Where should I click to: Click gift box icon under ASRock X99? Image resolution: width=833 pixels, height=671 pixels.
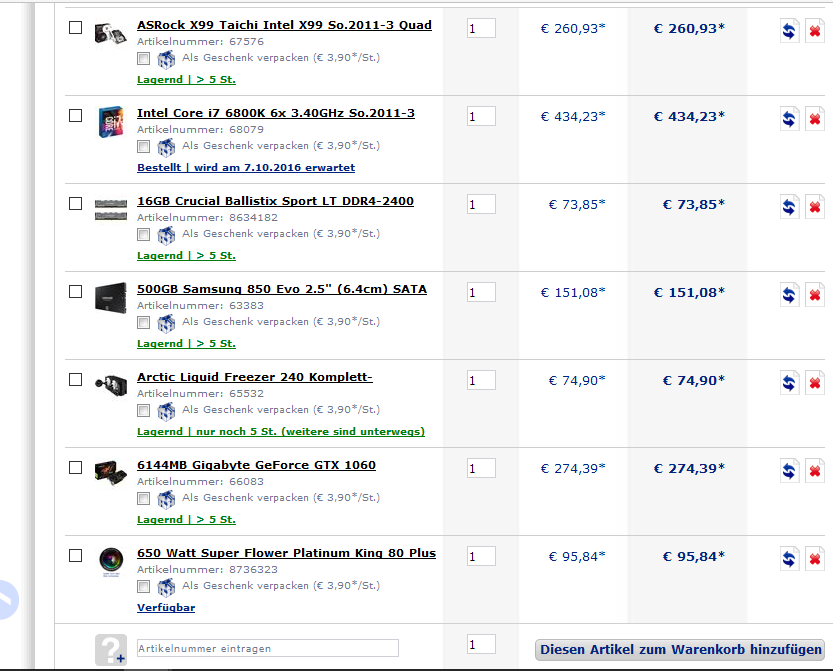pos(166,60)
